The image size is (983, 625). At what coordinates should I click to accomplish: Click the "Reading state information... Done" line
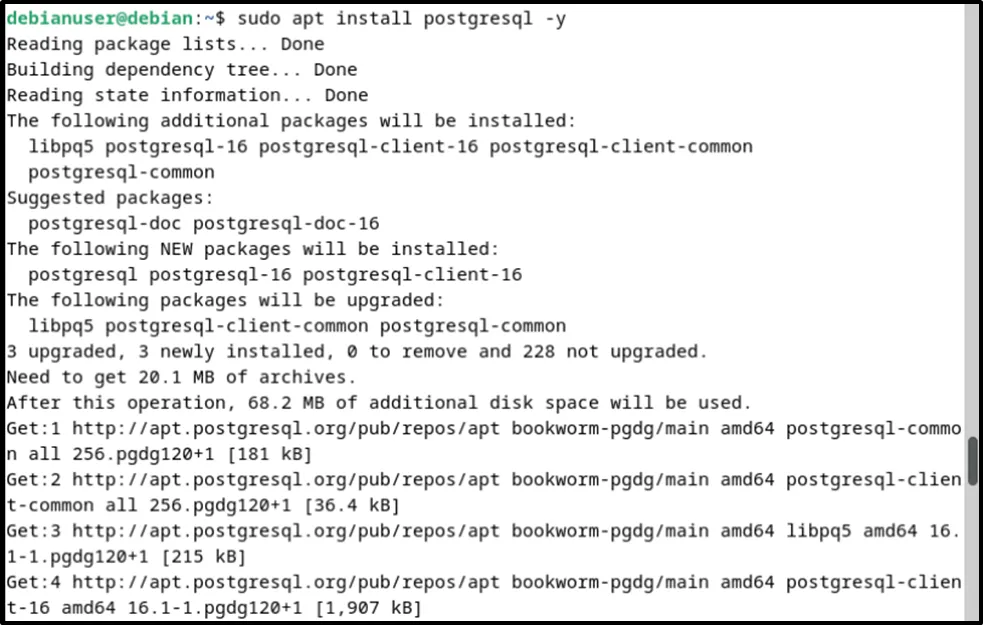(187, 95)
